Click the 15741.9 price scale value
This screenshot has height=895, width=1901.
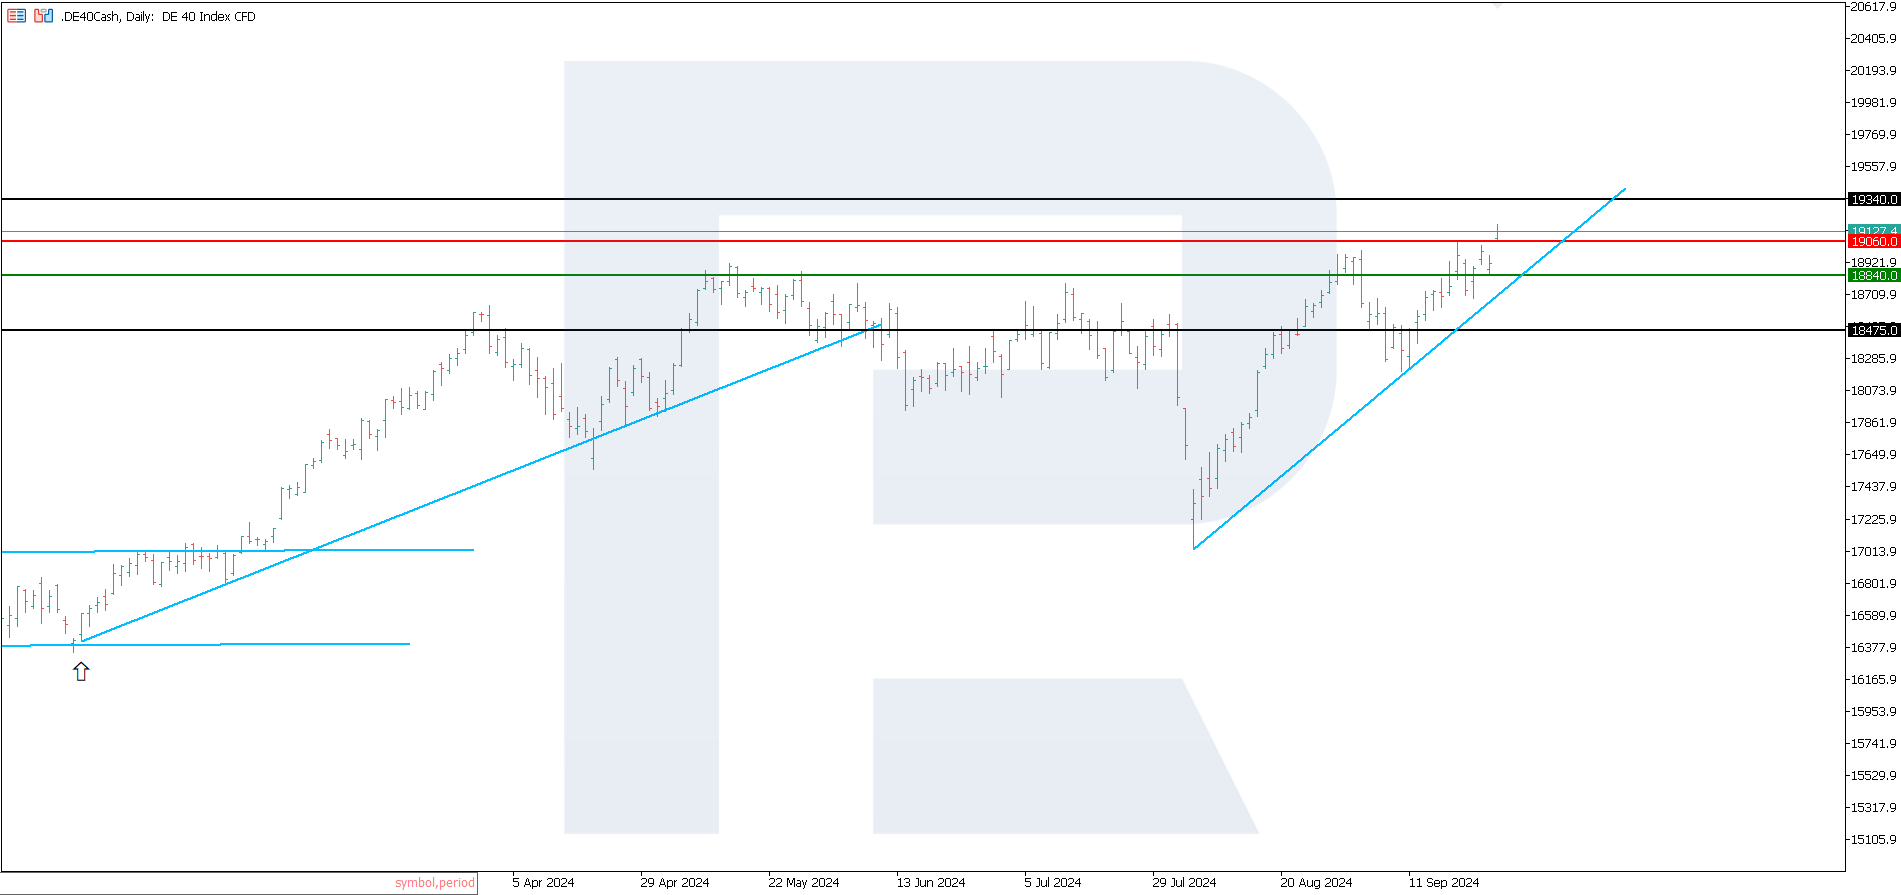(x=1873, y=744)
